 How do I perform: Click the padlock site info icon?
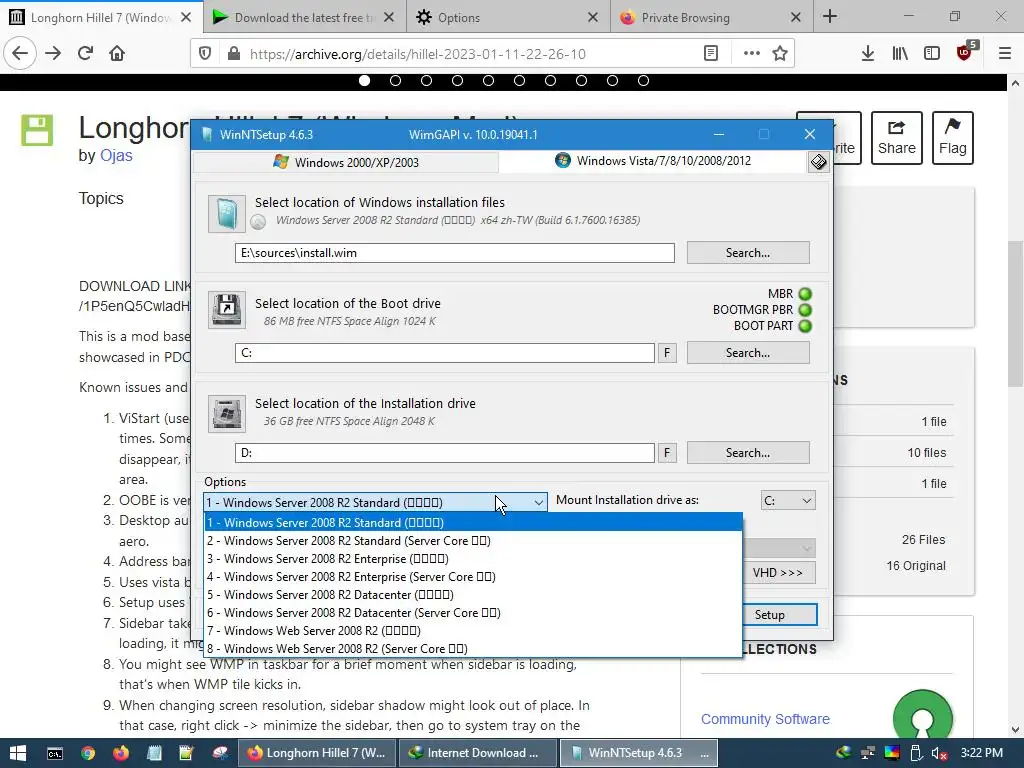[234, 54]
